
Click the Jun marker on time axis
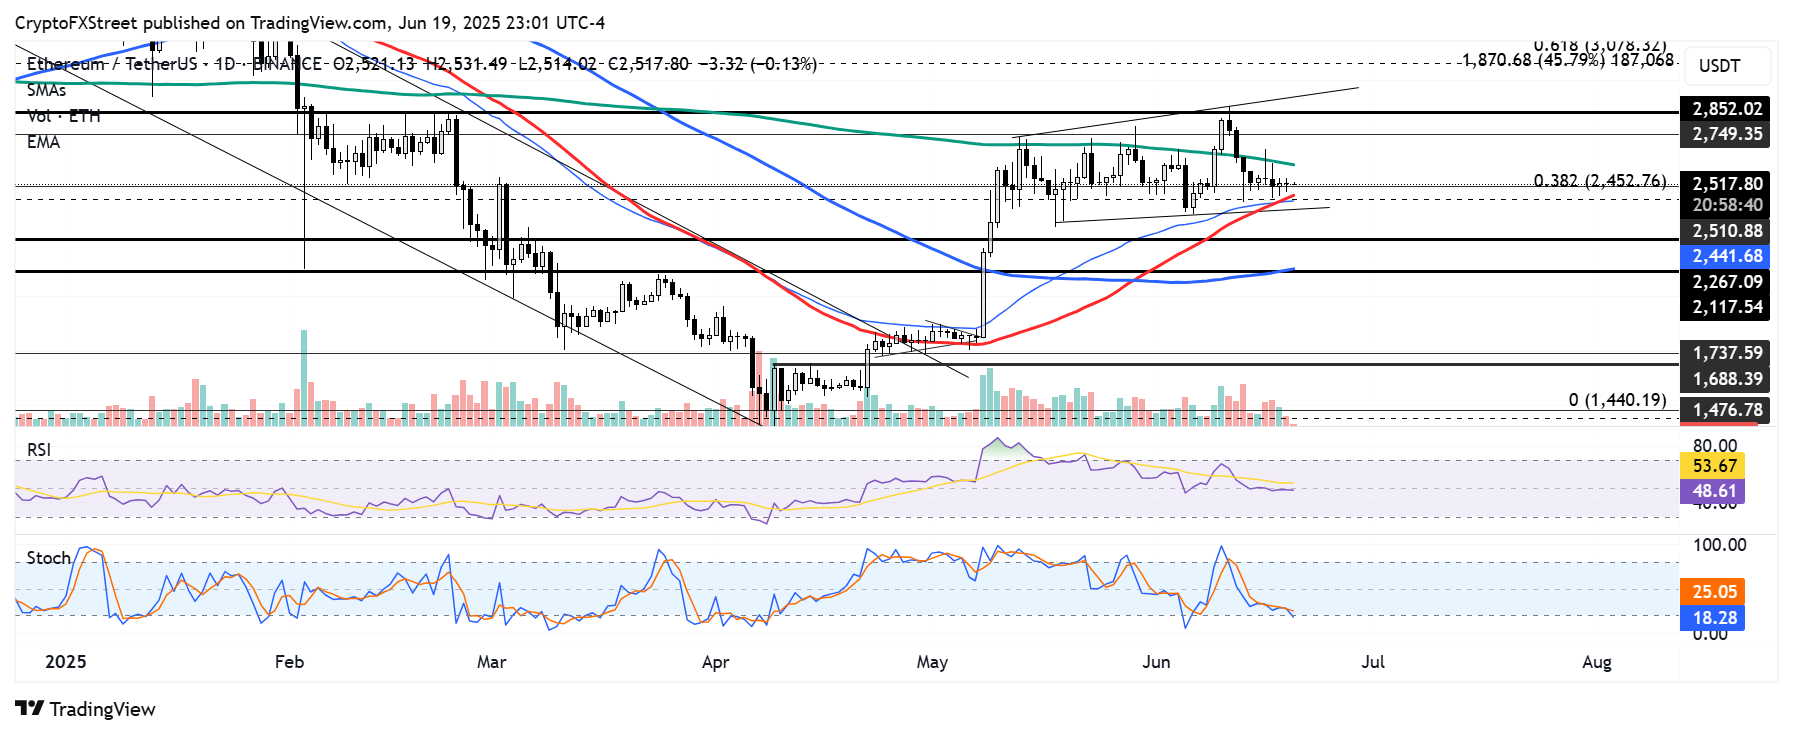[1156, 662]
